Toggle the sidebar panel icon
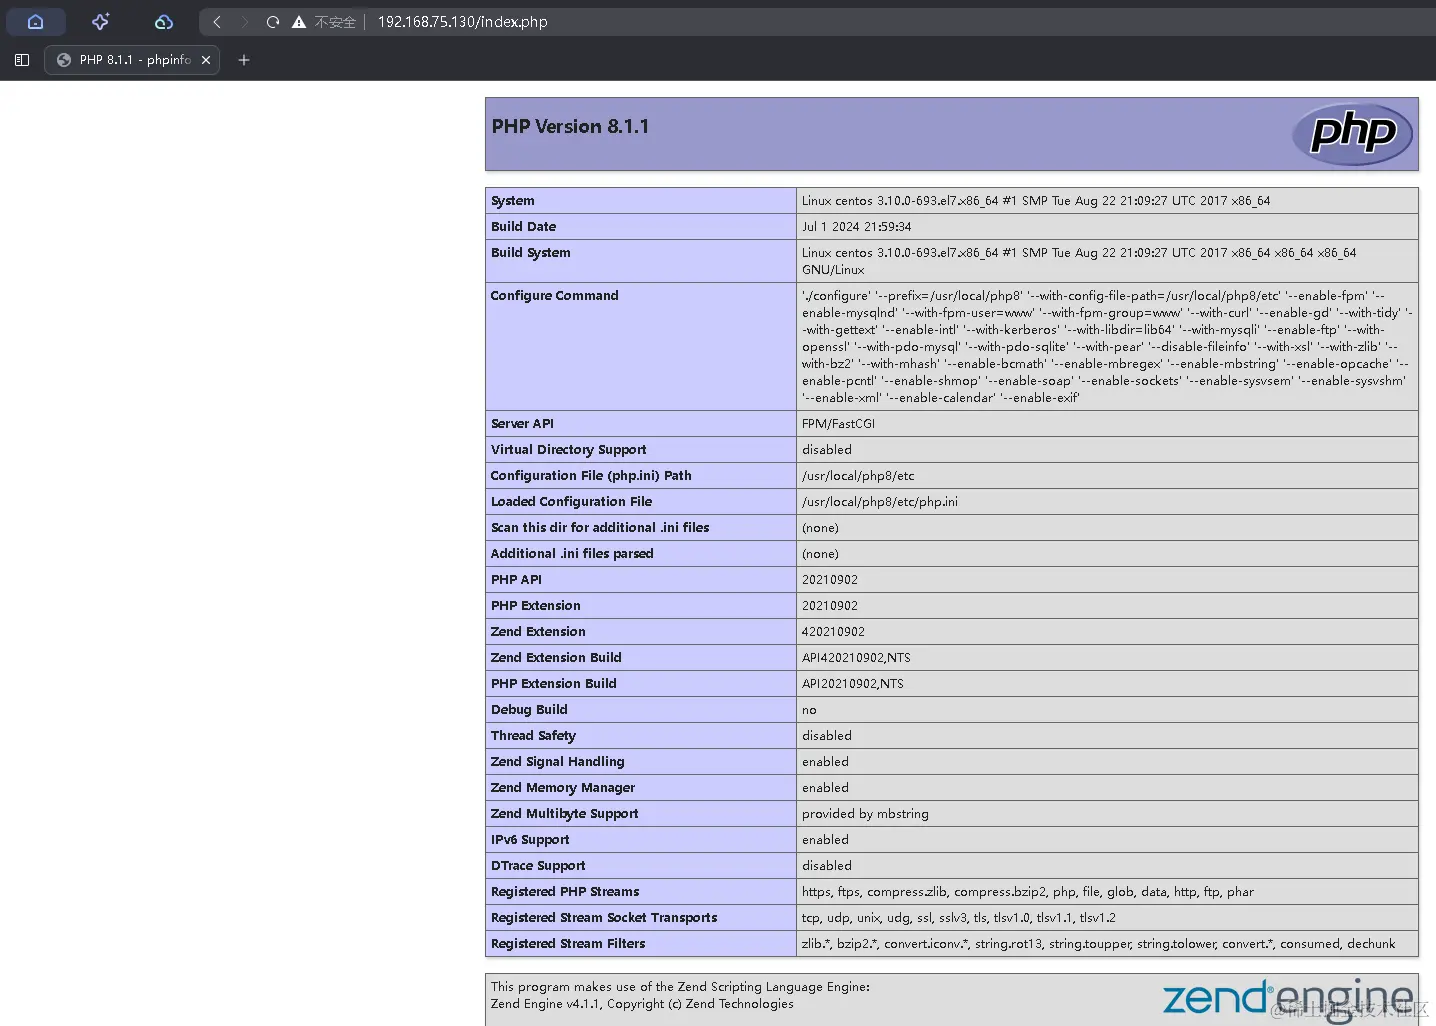This screenshot has width=1436, height=1026. (22, 60)
